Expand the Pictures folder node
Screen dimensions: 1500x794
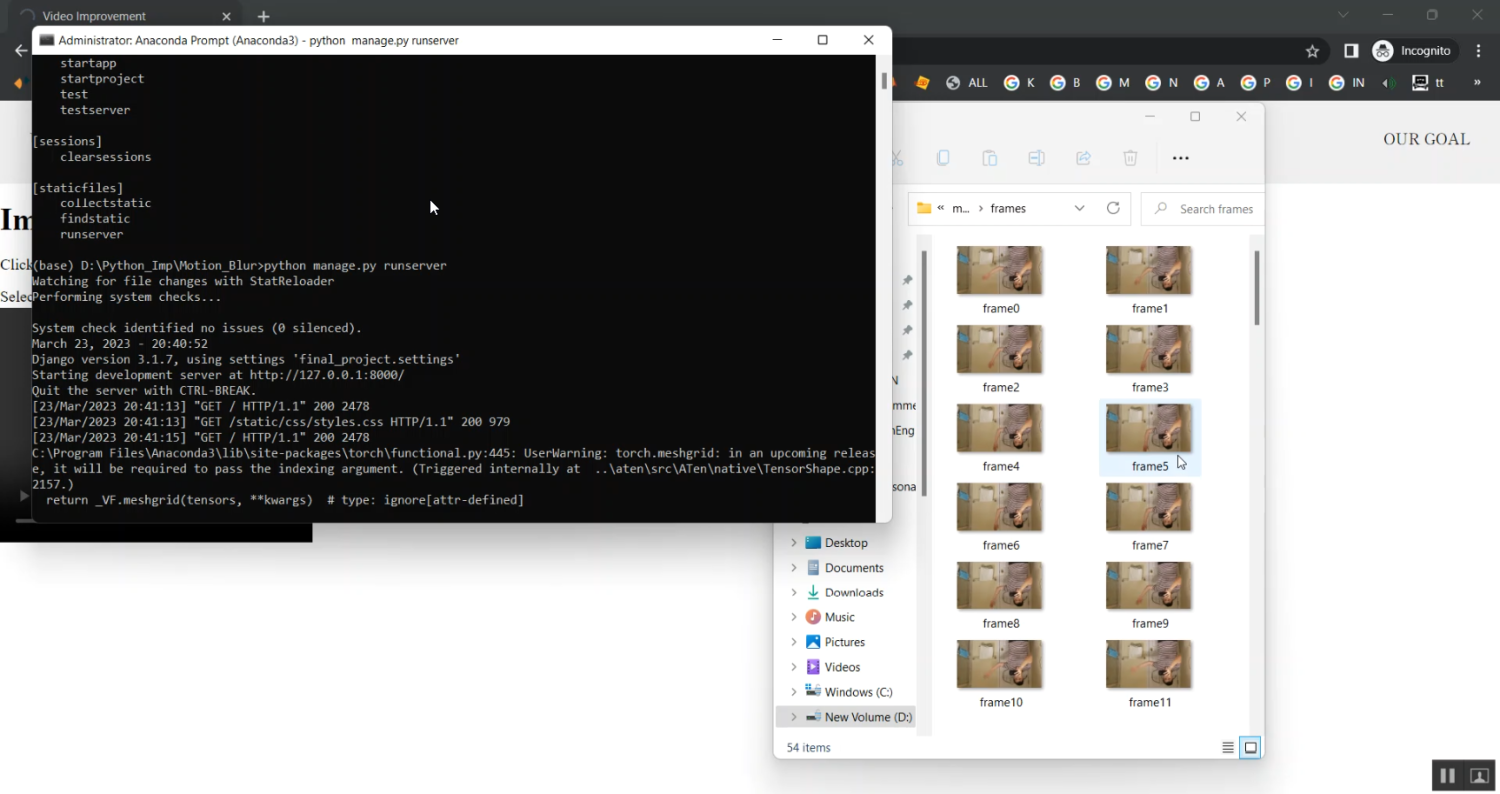(794, 642)
